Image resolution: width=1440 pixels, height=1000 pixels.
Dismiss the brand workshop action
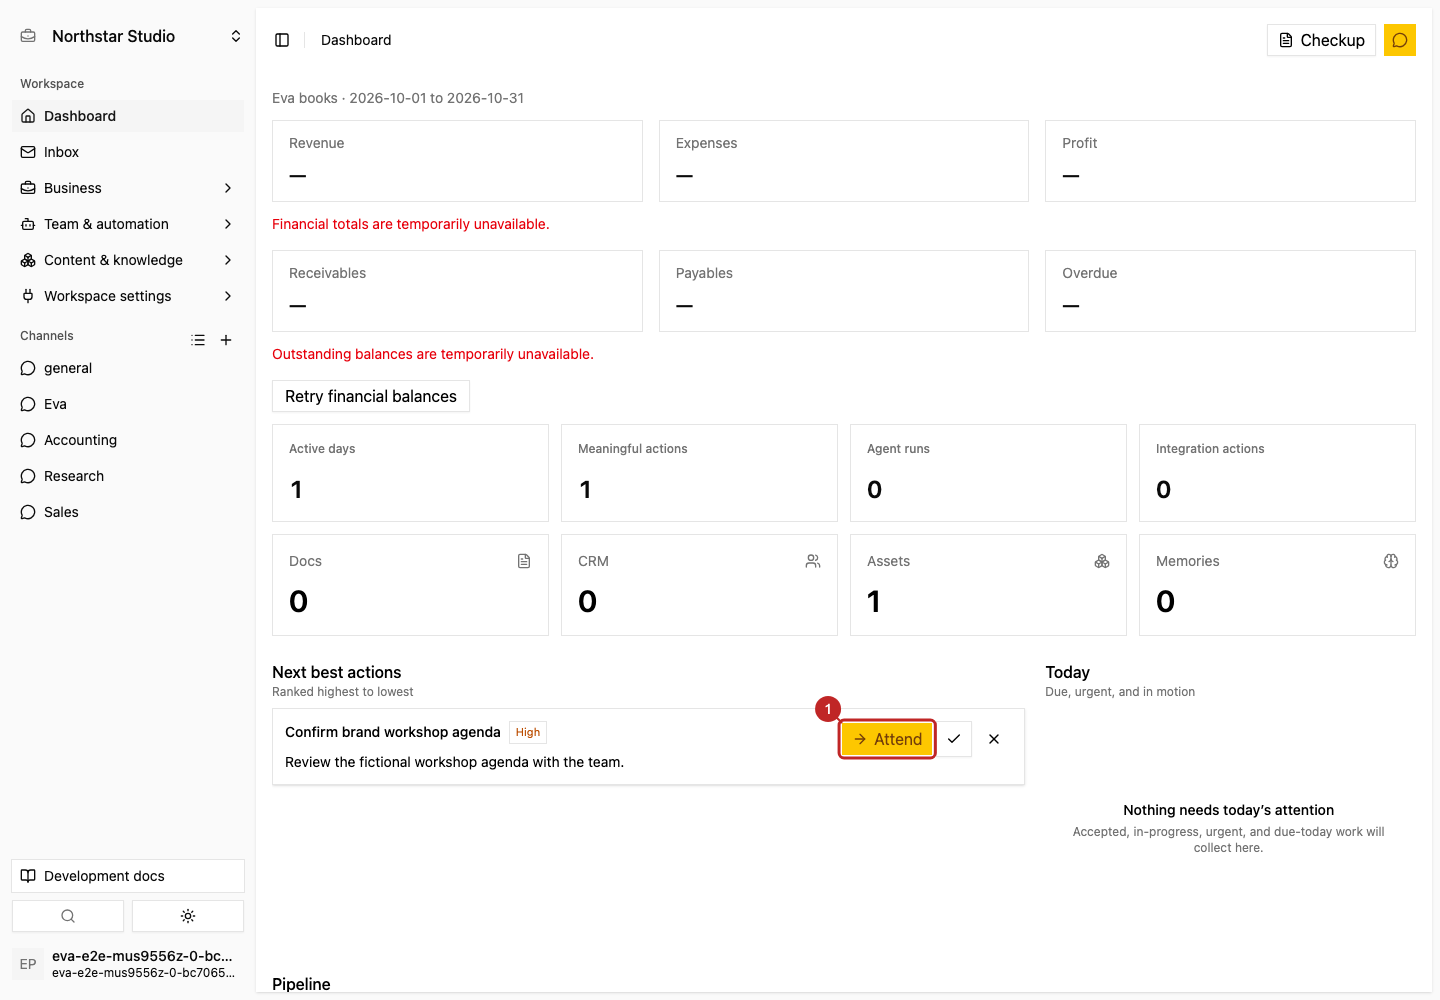994,739
